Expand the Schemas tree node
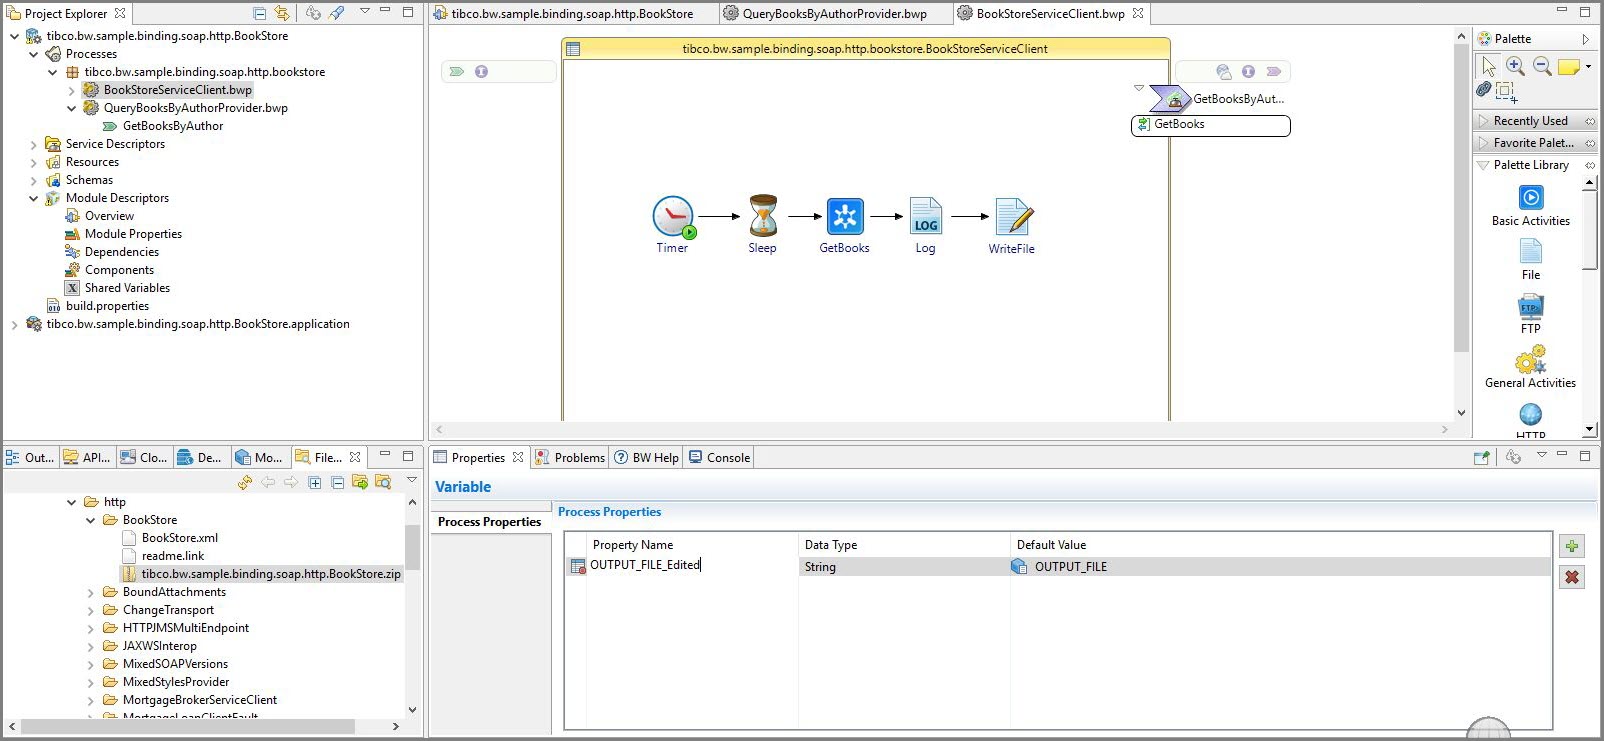Viewport: 1604px width, 741px height. click(34, 180)
